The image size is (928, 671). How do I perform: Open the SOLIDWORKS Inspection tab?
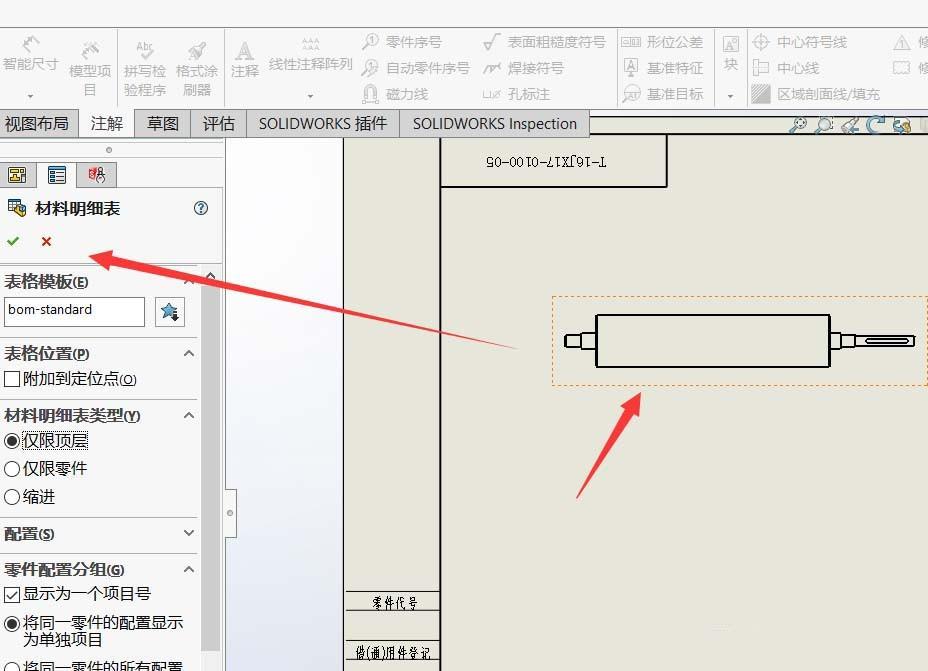pyautogui.click(x=494, y=123)
